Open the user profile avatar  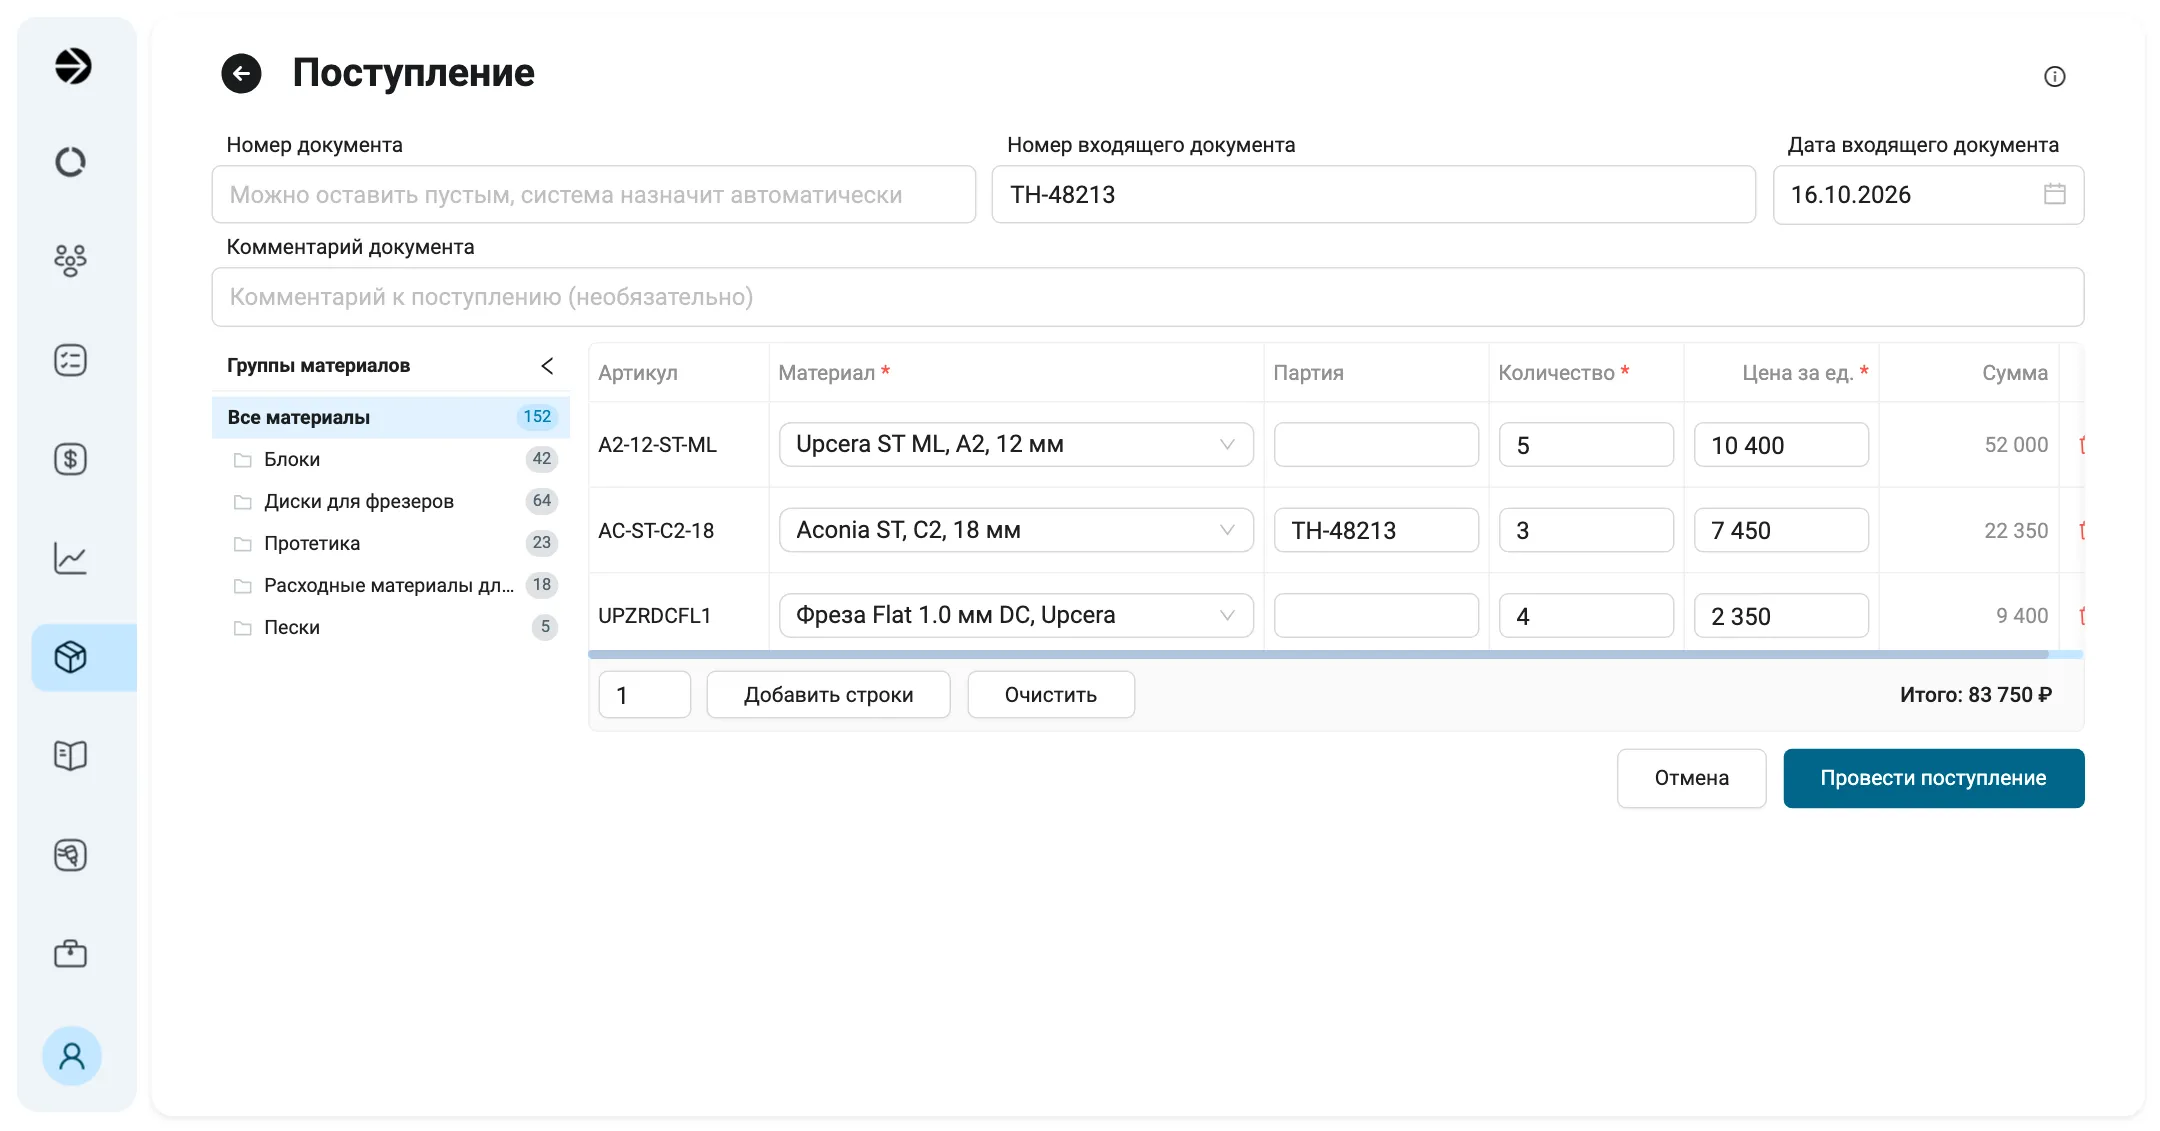(72, 1056)
